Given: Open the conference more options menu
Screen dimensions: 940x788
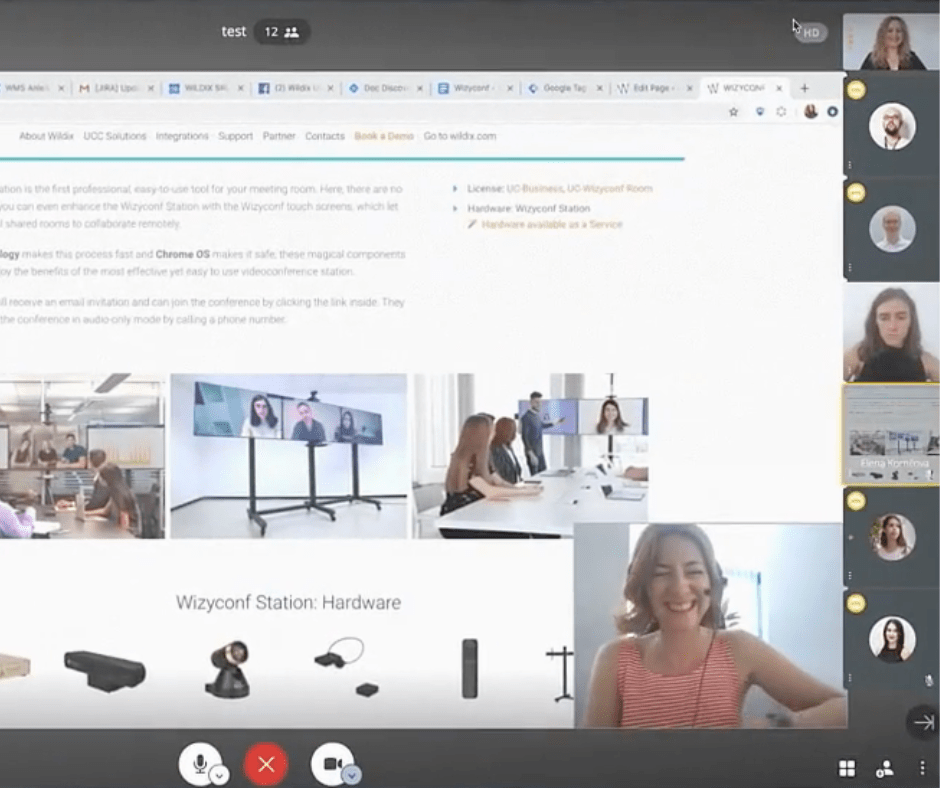Looking at the screenshot, I should 922,768.
